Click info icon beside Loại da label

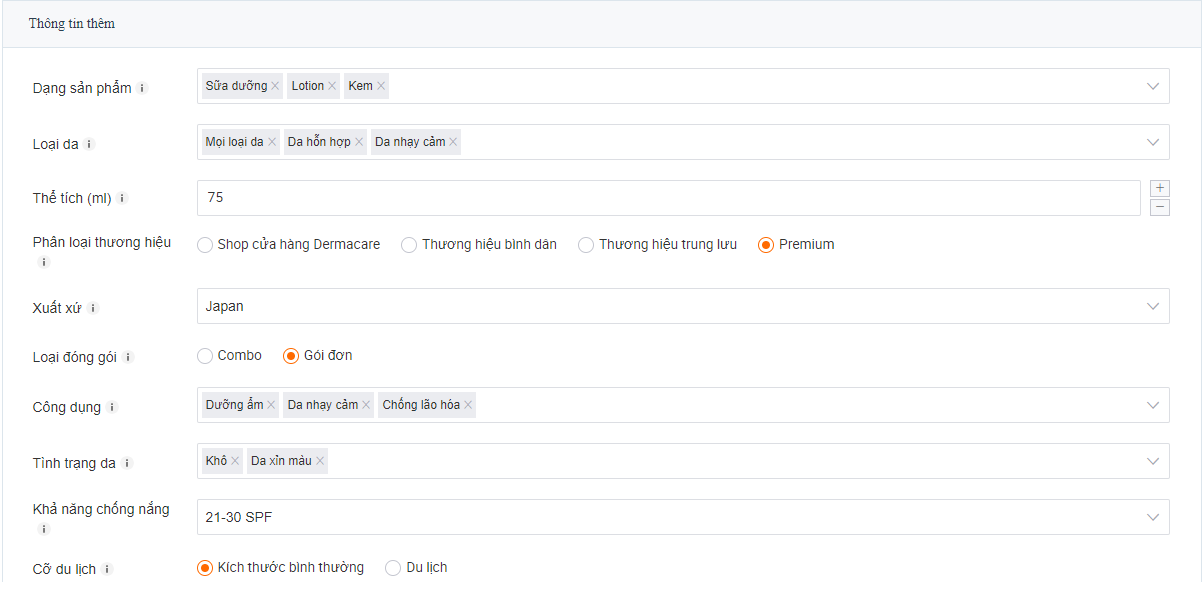tap(89, 144)
